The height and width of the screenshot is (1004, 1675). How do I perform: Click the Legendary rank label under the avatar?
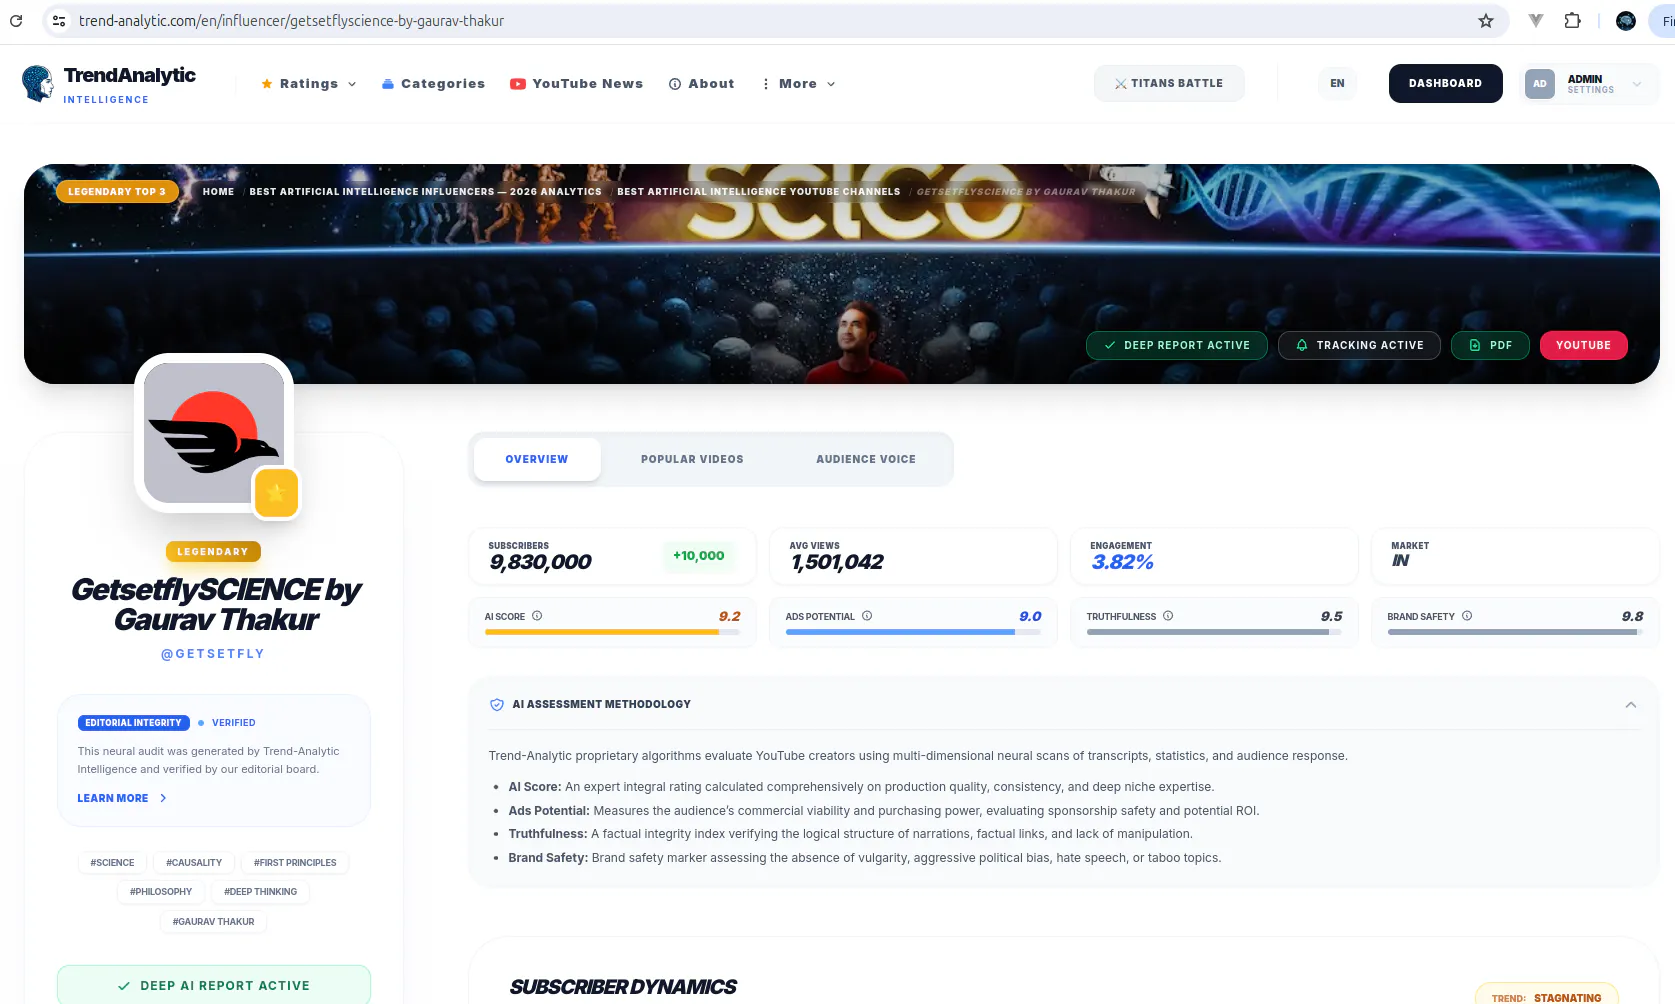tap(213, 551)
